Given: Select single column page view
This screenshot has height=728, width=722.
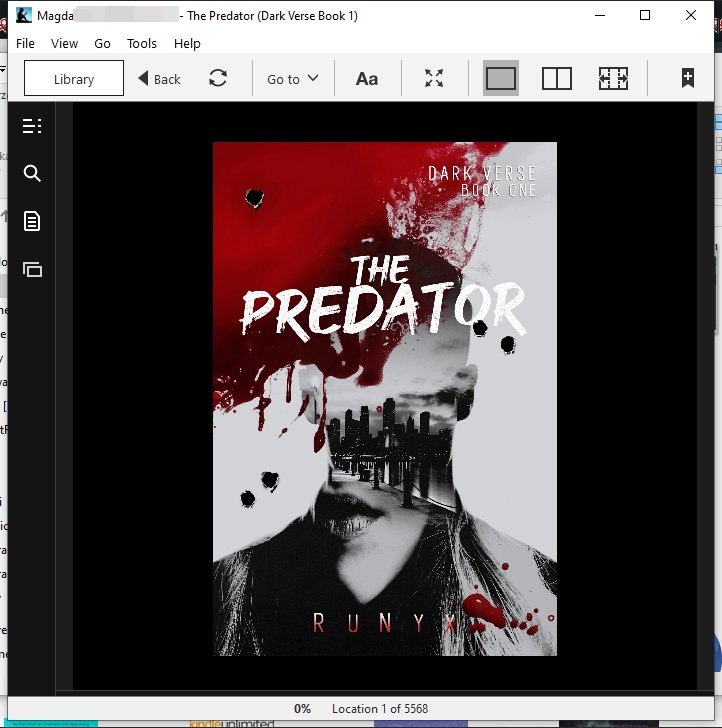Looking at the screenshot, I should 501,78.
